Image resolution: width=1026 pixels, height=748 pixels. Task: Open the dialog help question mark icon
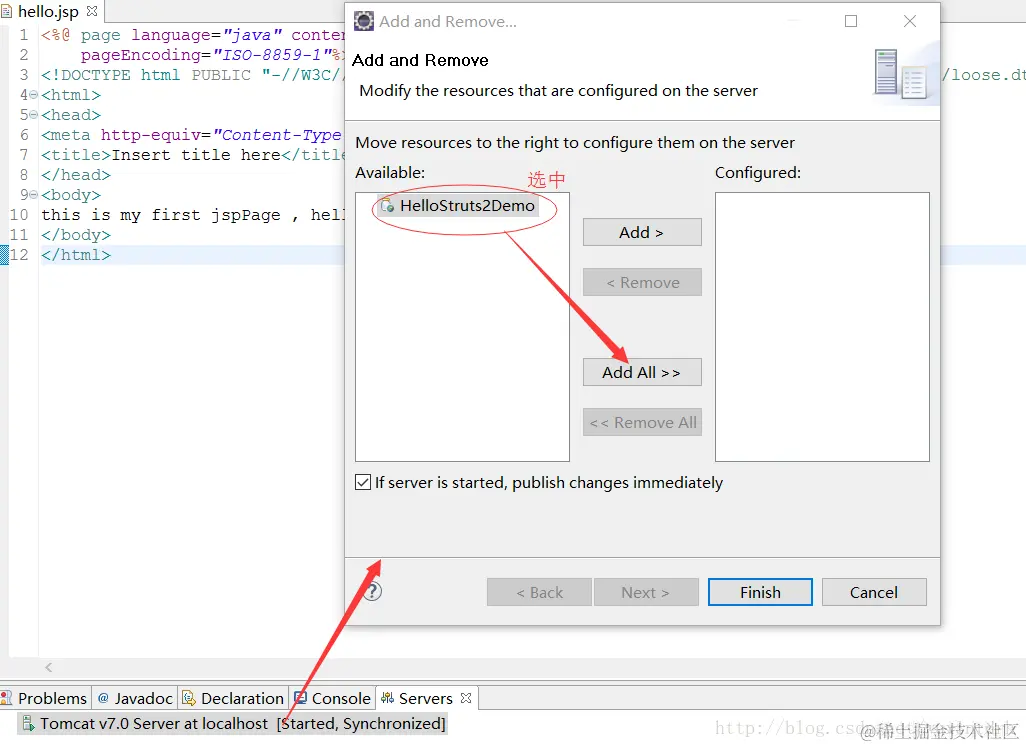[372, 592]
